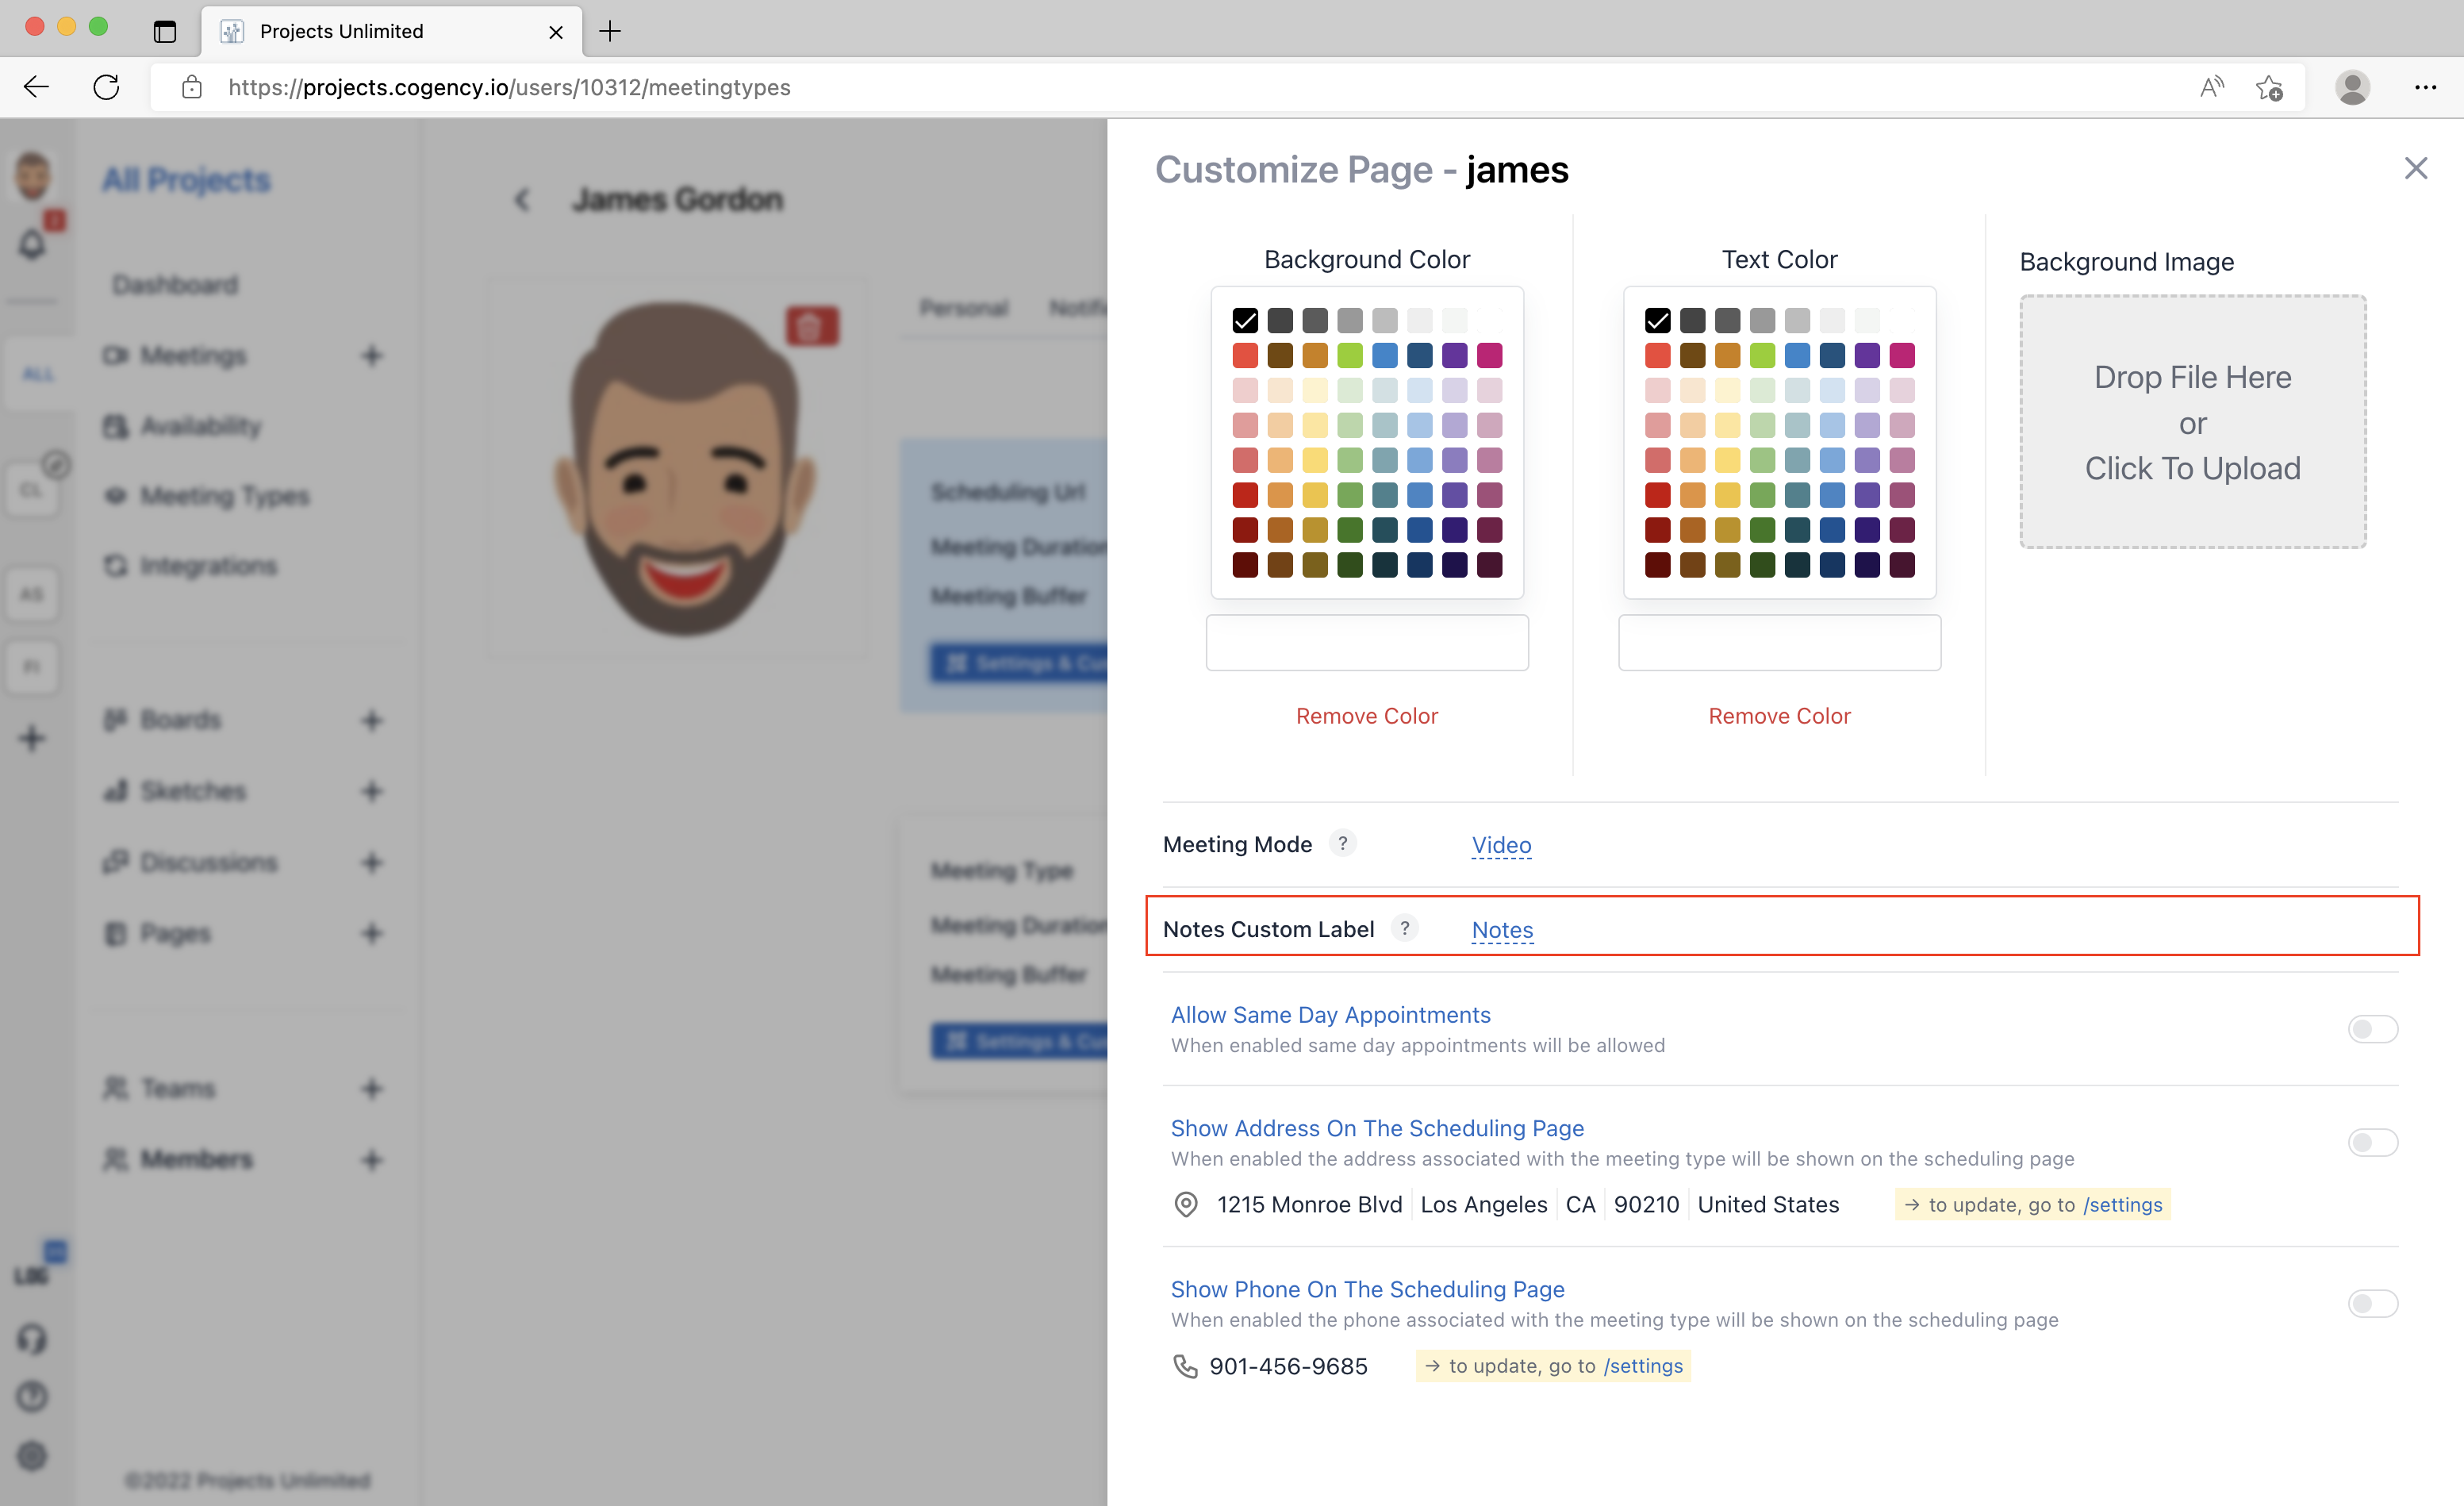This screenshot has height=1506, width=2464.
Task: Click the Meeting Mode help question icon
Action: 1343,843
